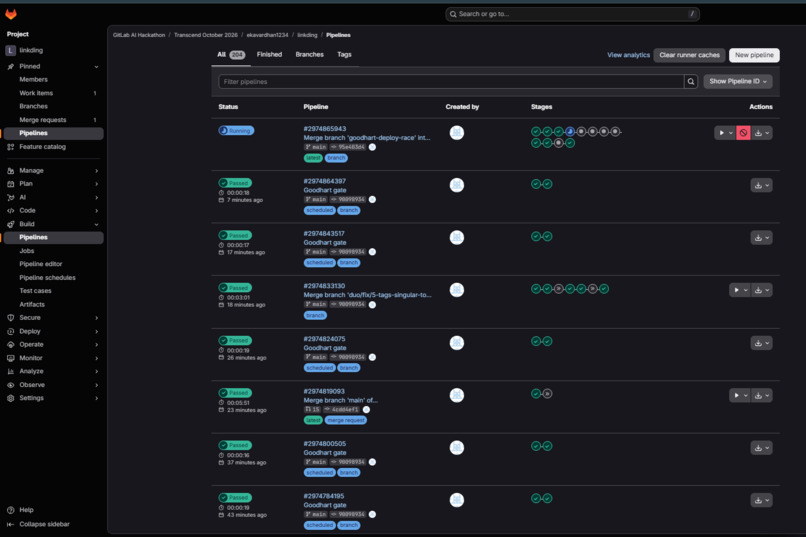This screenshot has width=806, height=537.
Task: Click the New pipeline button
Action: click(754, 55)
